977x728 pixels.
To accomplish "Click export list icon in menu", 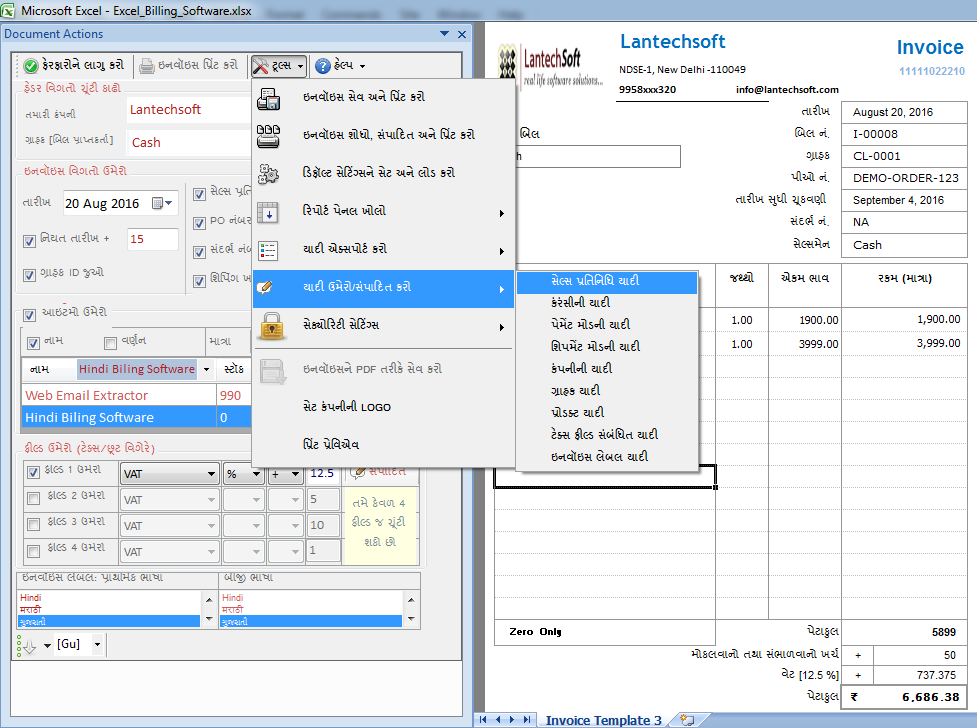I will (269, 251).
